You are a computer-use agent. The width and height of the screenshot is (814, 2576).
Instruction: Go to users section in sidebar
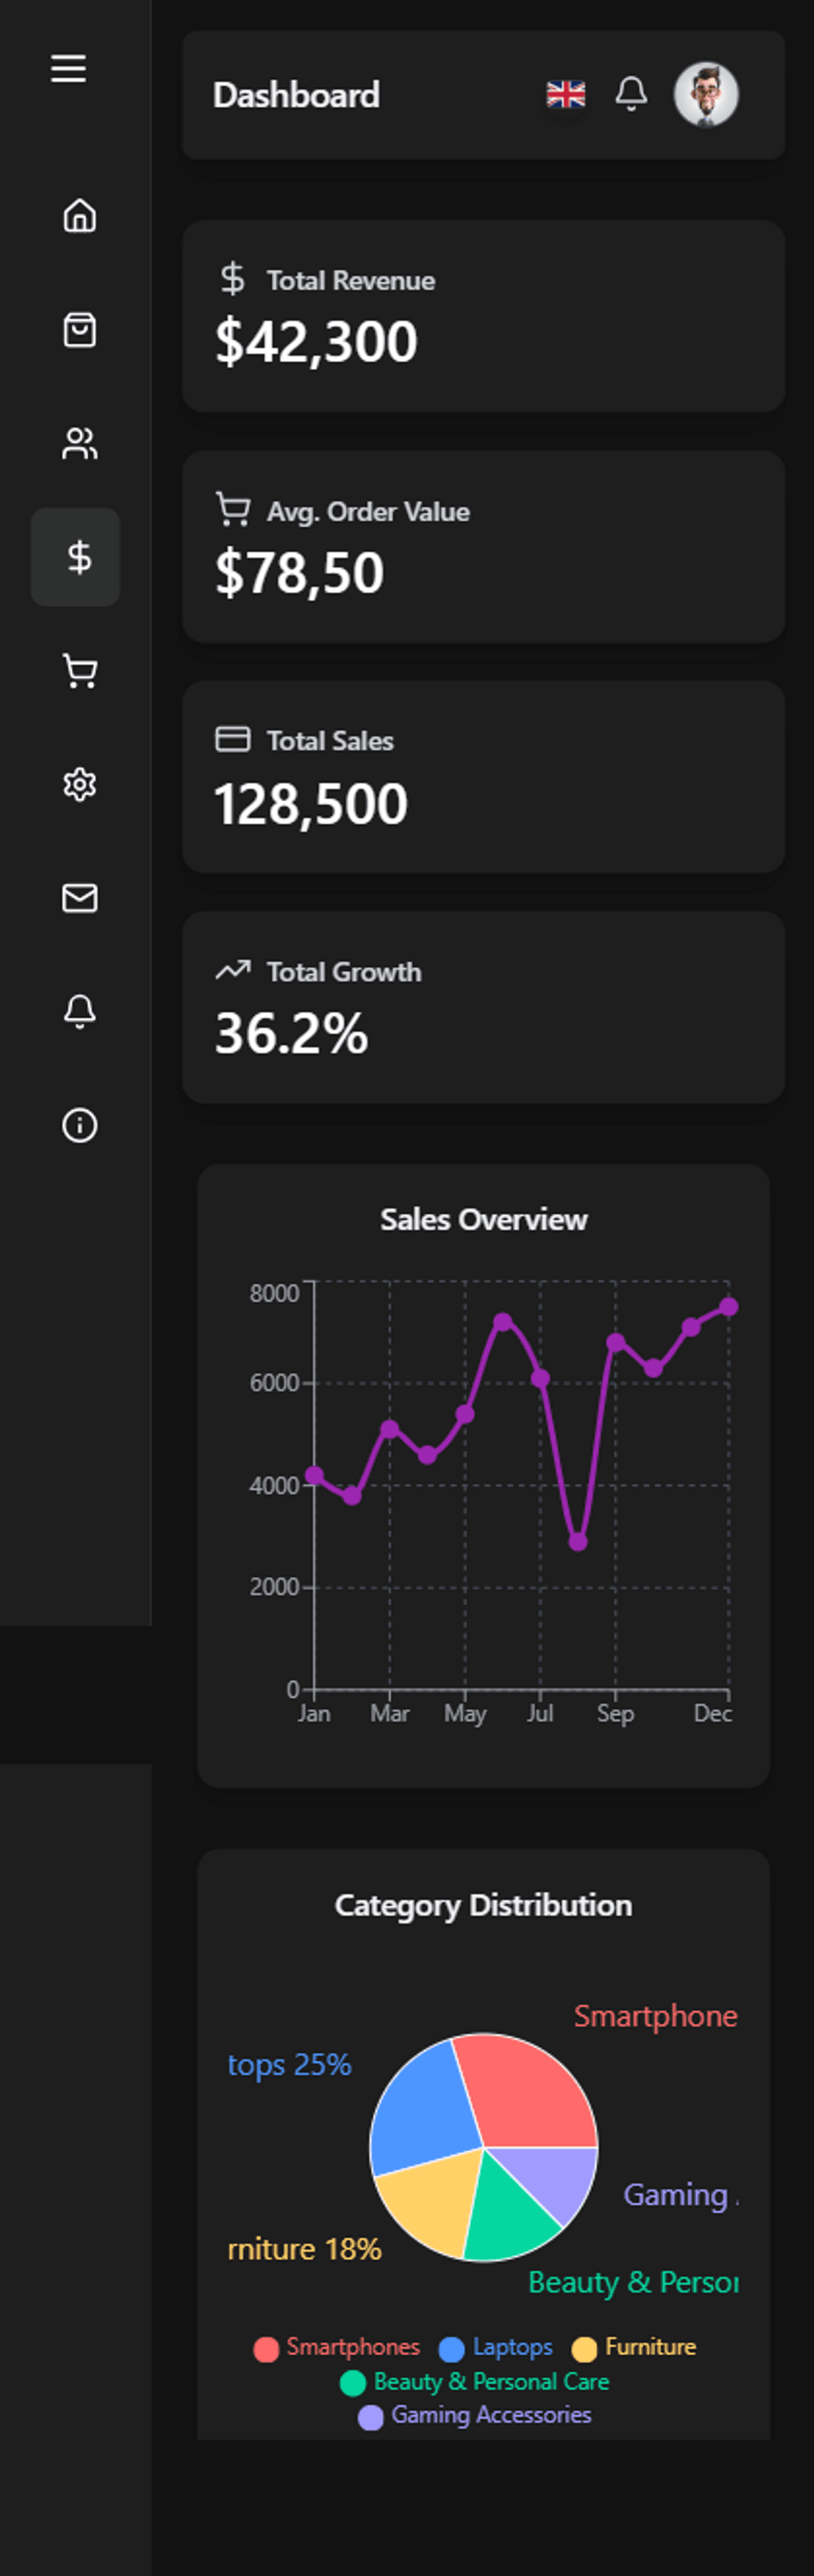(79, 443)
